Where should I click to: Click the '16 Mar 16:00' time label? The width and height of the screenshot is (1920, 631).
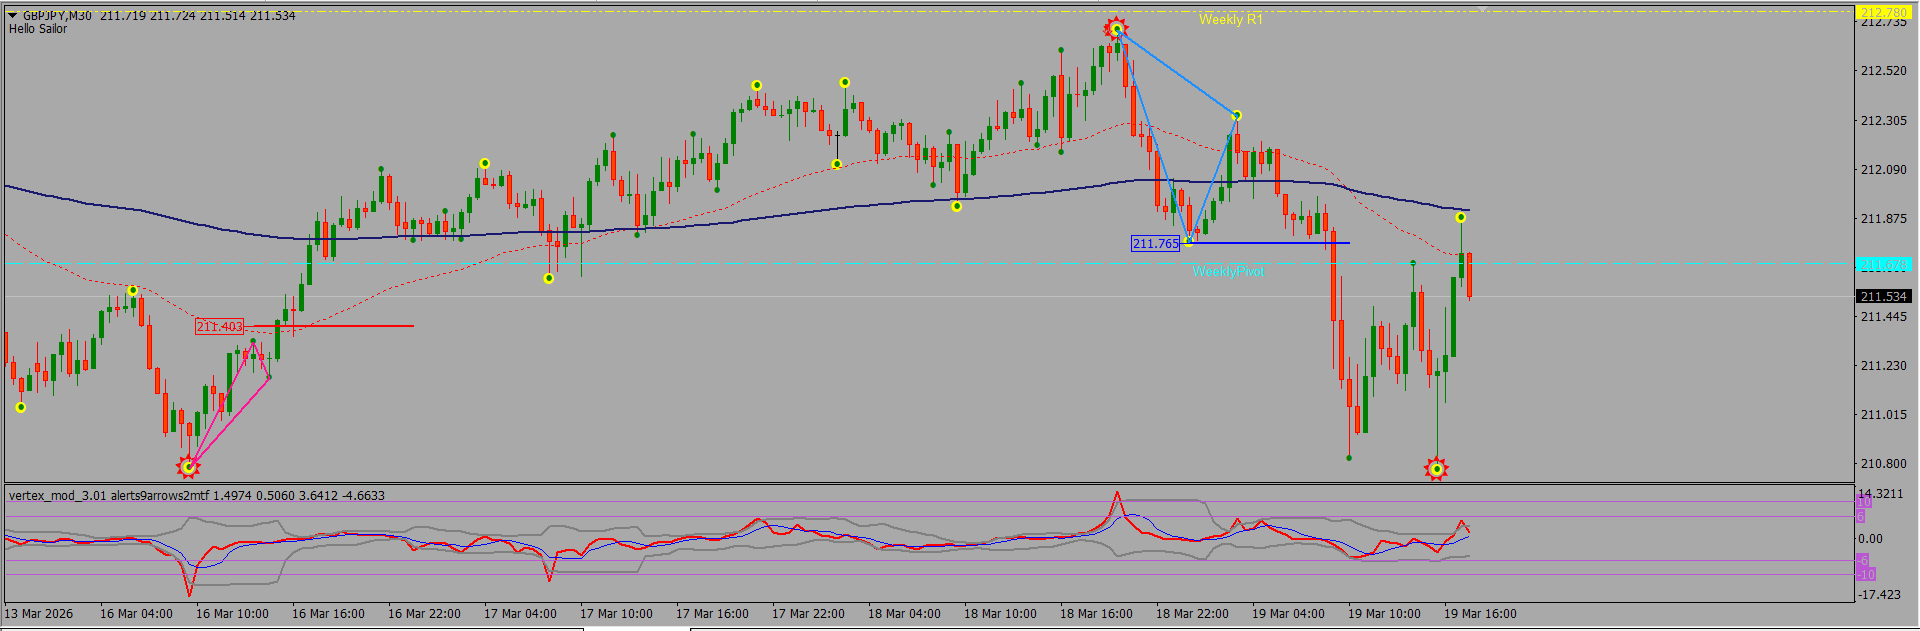tap(328, 613)
